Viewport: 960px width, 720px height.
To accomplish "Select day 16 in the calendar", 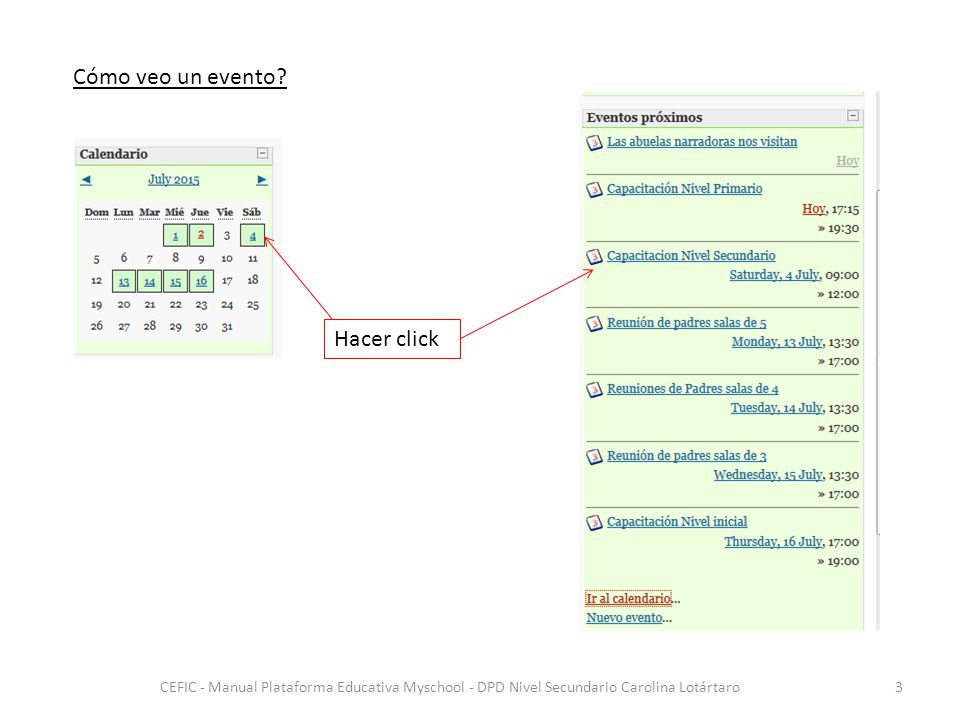I will [x=201, y=282].
